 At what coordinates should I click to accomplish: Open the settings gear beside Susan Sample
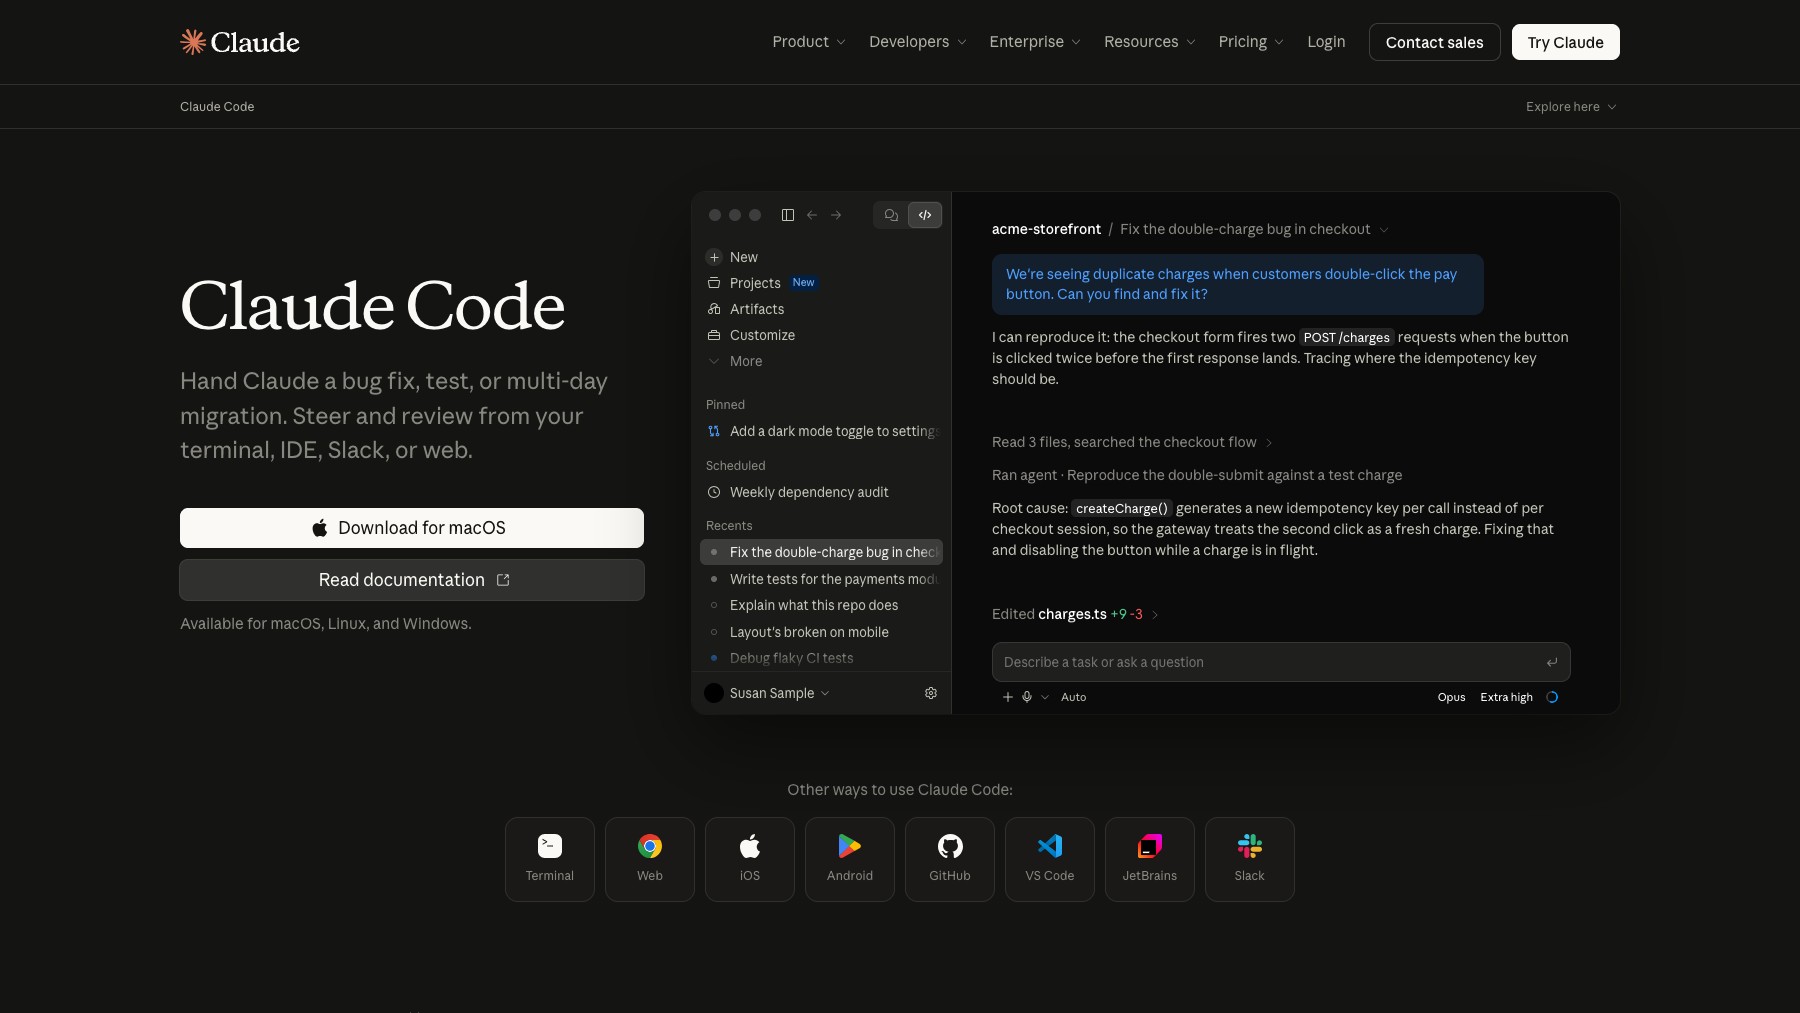pos(931,693)
